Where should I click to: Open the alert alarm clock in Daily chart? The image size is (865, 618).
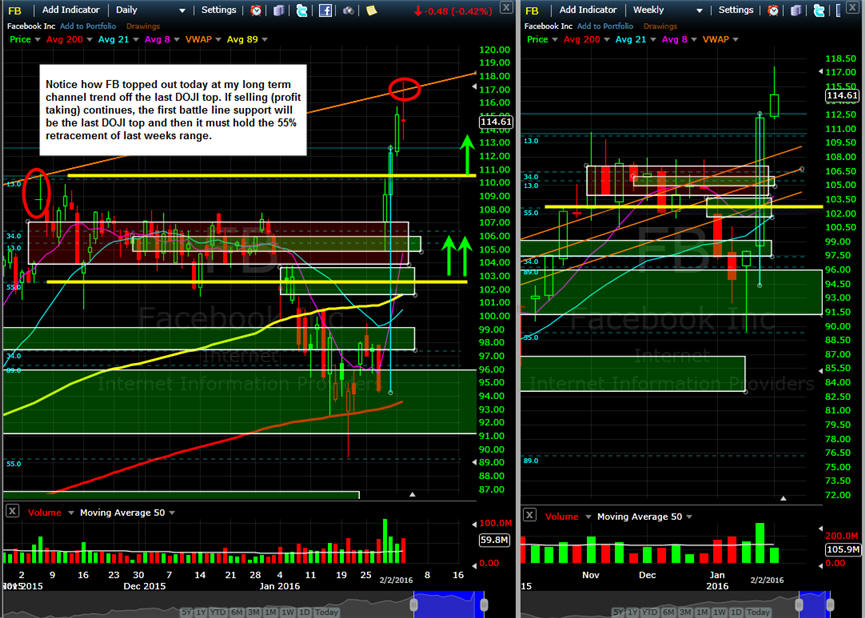(x=256, y=10)
